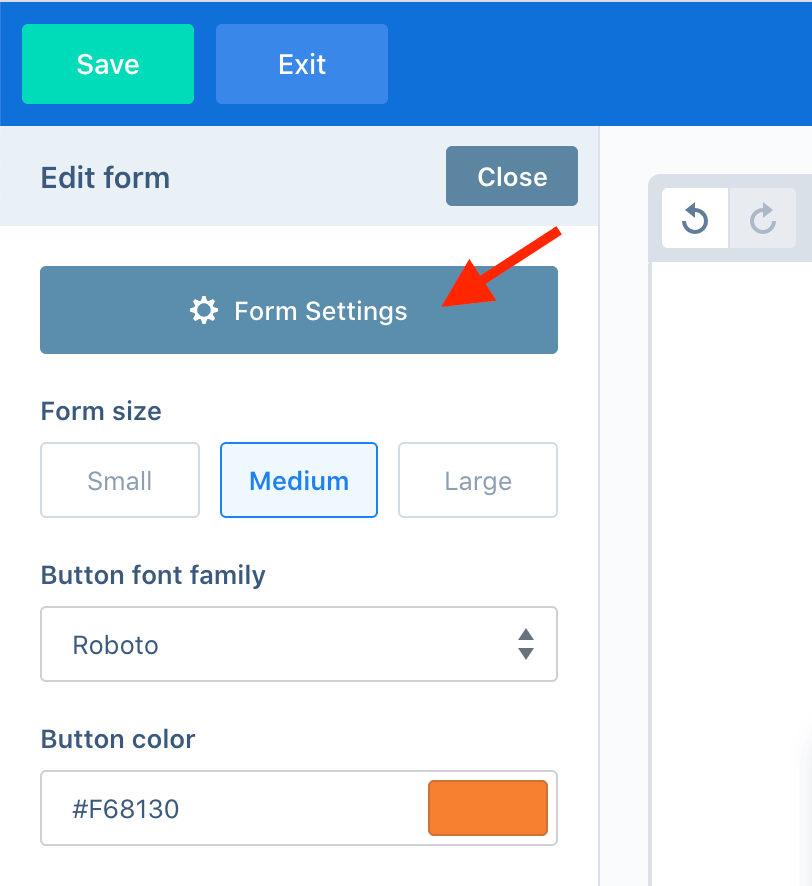This screenshot has width=812, height=886.
Task: Click the up-down arrows on font selector
Action: (x=526, y=644)
